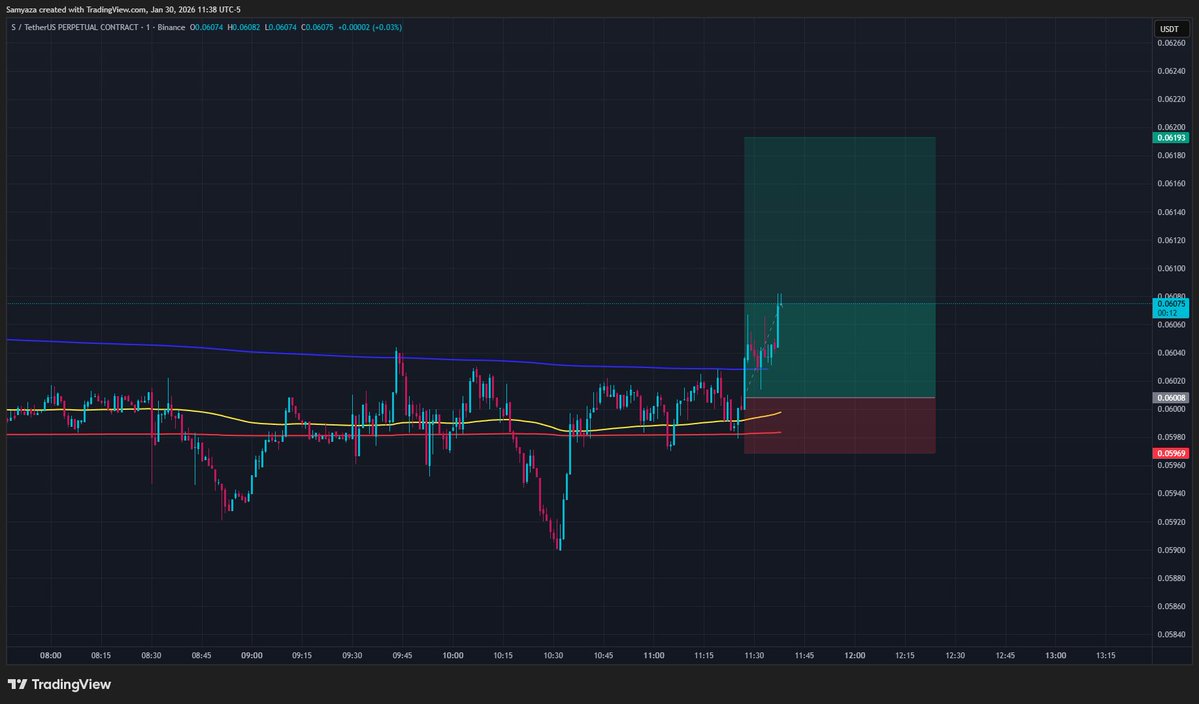Click the 10:00 time axis label
The image size is (1199, 704).
(453, 656)
